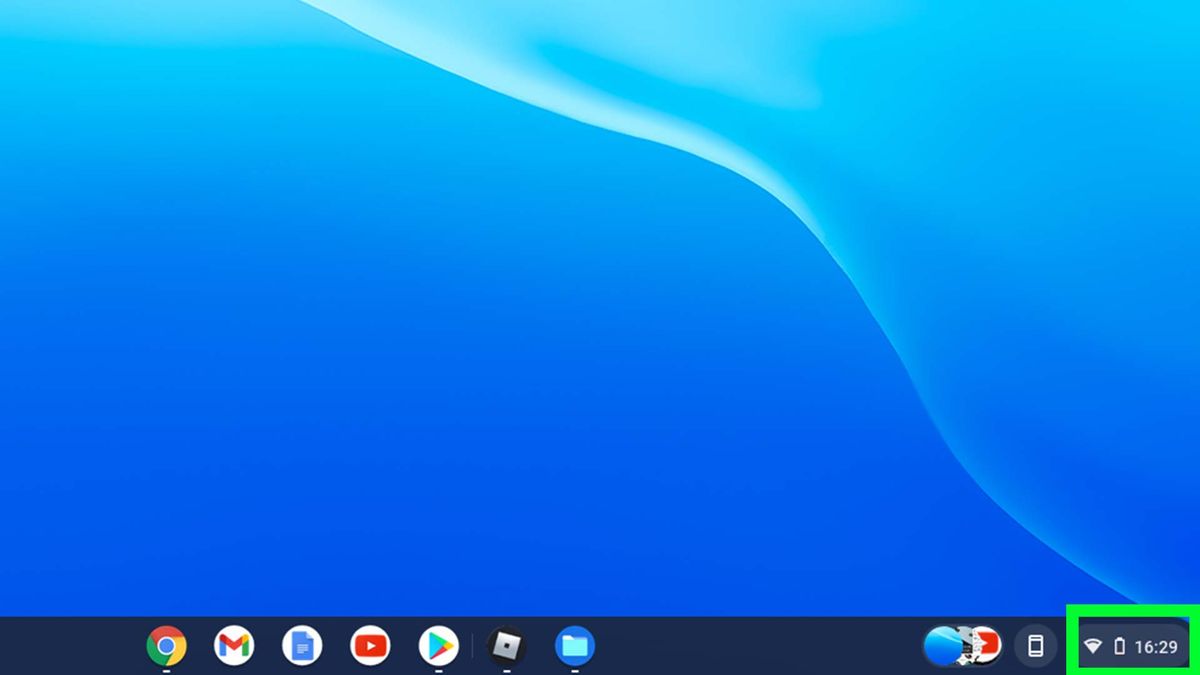Launch the Gmail app
The width and height of the screenshot is (1200, 675).
pyautogui.click(x=233, y=645)
